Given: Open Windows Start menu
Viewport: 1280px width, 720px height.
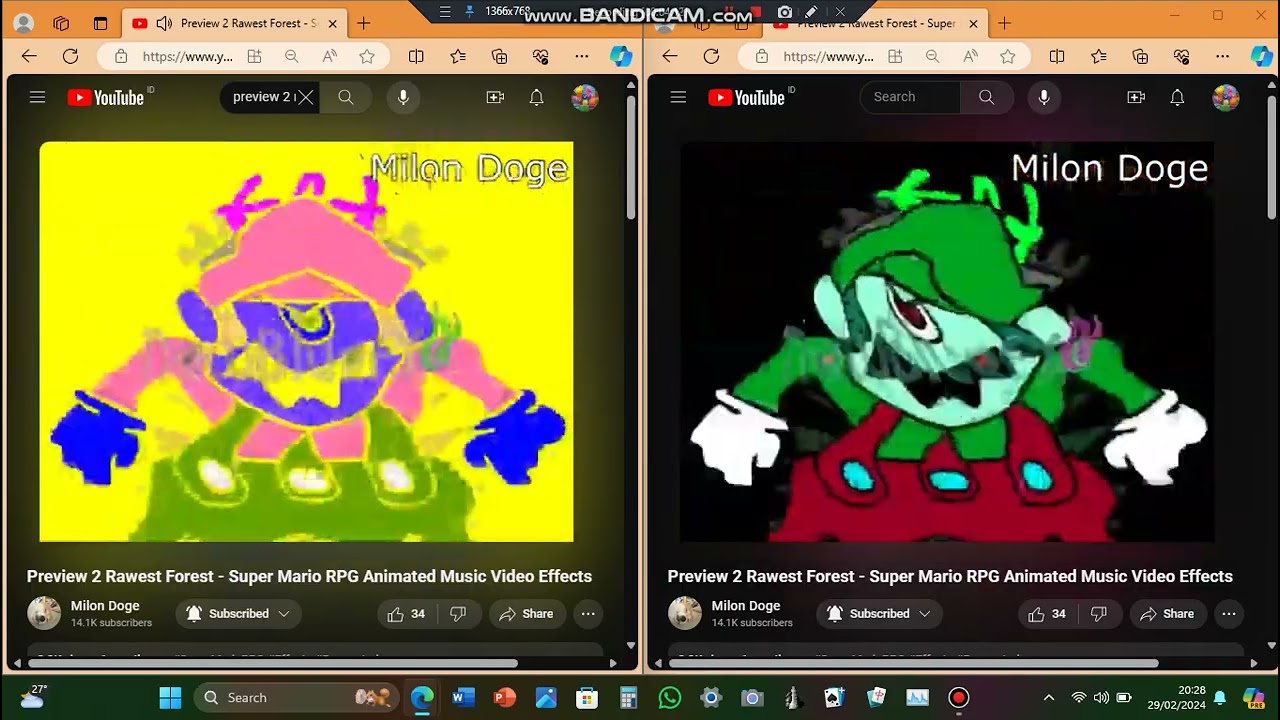Looking at the screenshot, I should click(x=170, y=698).
